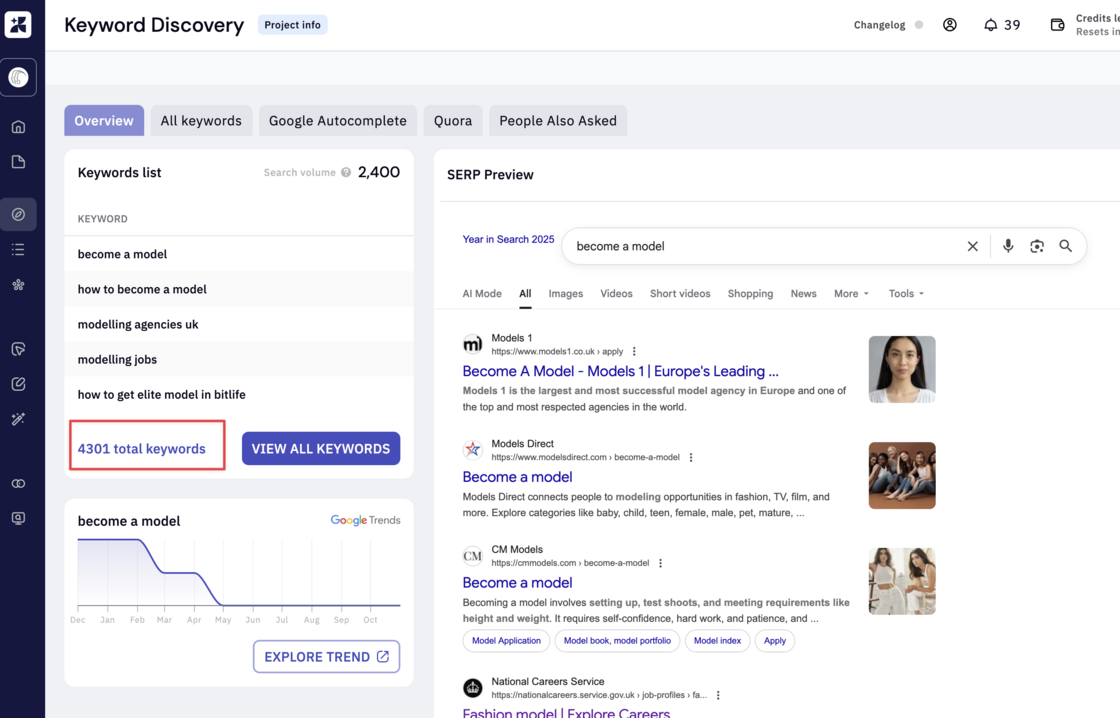
Task: Select 'how to get elite model in bitlife' row
Action: pyautogui.click(x=239, y=394)
